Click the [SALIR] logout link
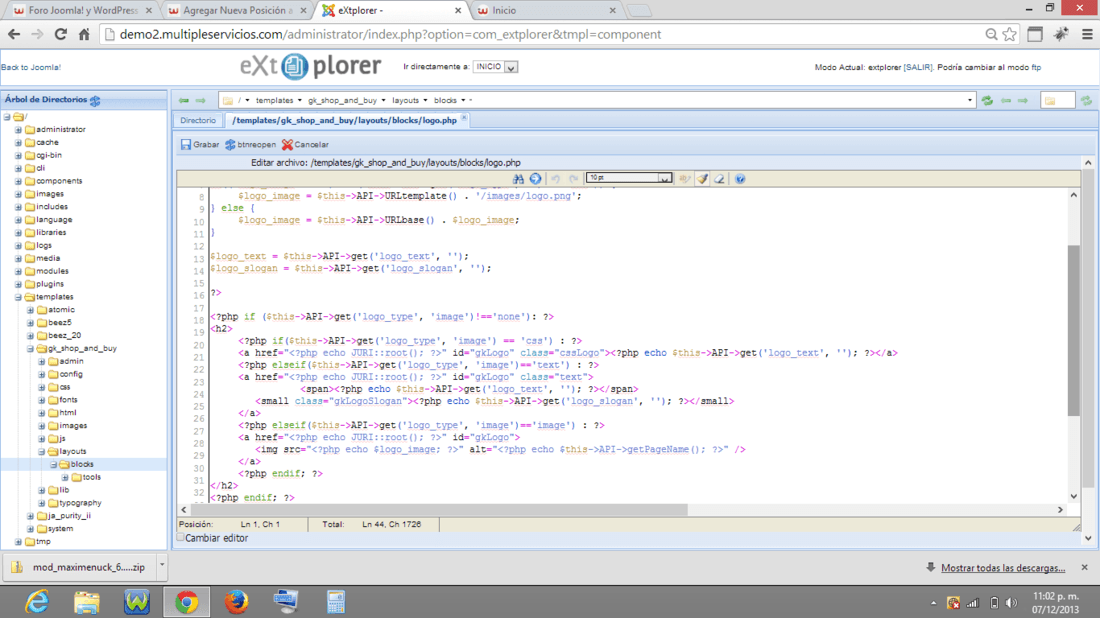The width and height of the screenshot is (1100, 618). pyautogui.click(x=918, y=67)
